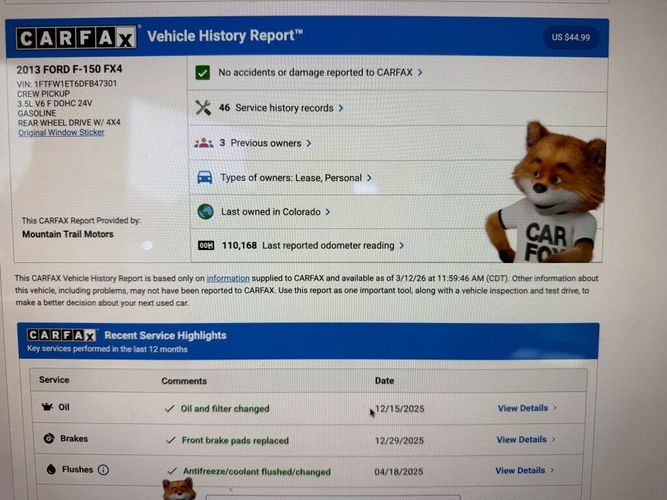The height and width of the screenshot is (500, 667).
Task: Click the globe icon beside Colorado
Action: [205, 211]
